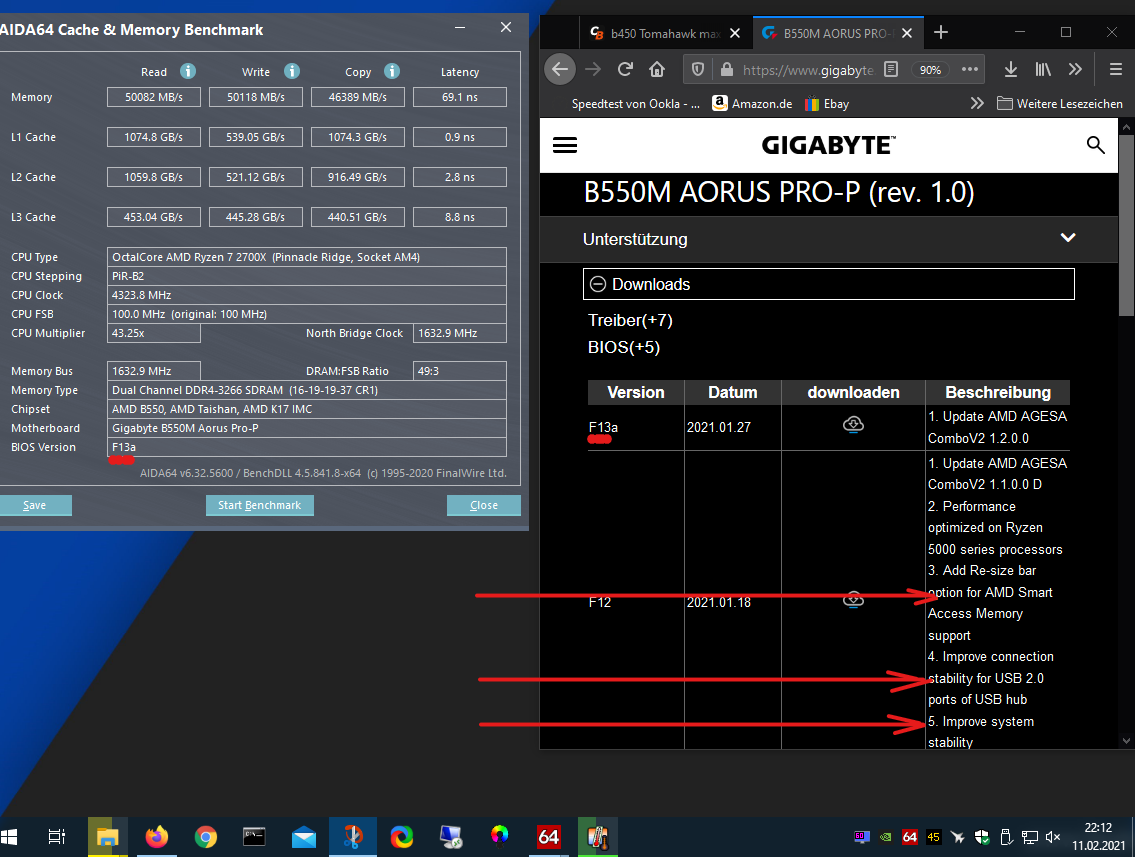Screen dimensions: 1135x857
Task: Toggle reader view in address bar
Action: pos(891,69)
